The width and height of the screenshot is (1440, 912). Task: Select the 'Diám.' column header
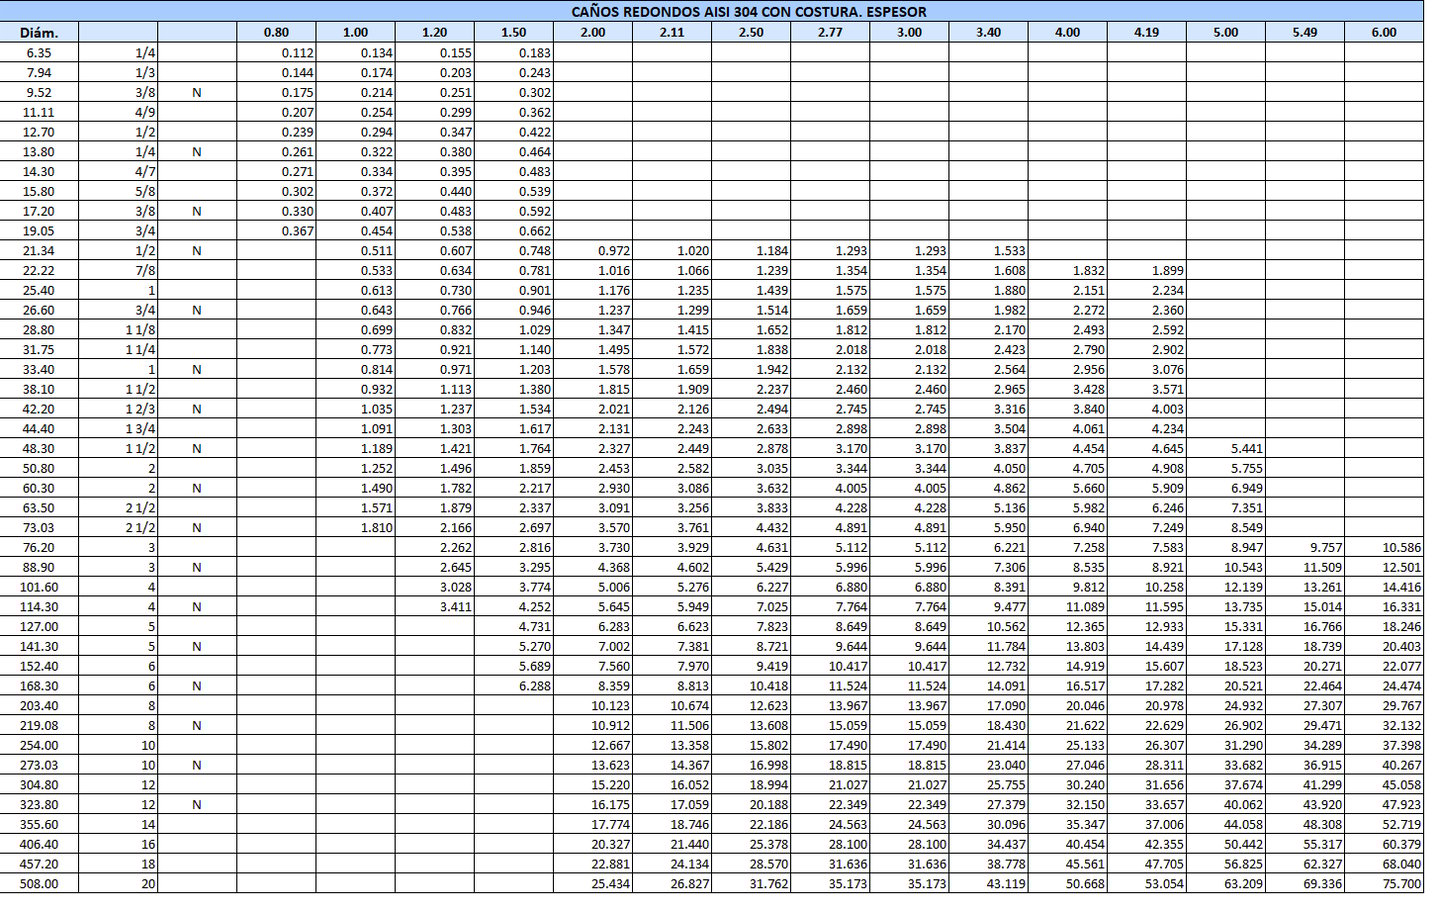click(x=39, y=32)
